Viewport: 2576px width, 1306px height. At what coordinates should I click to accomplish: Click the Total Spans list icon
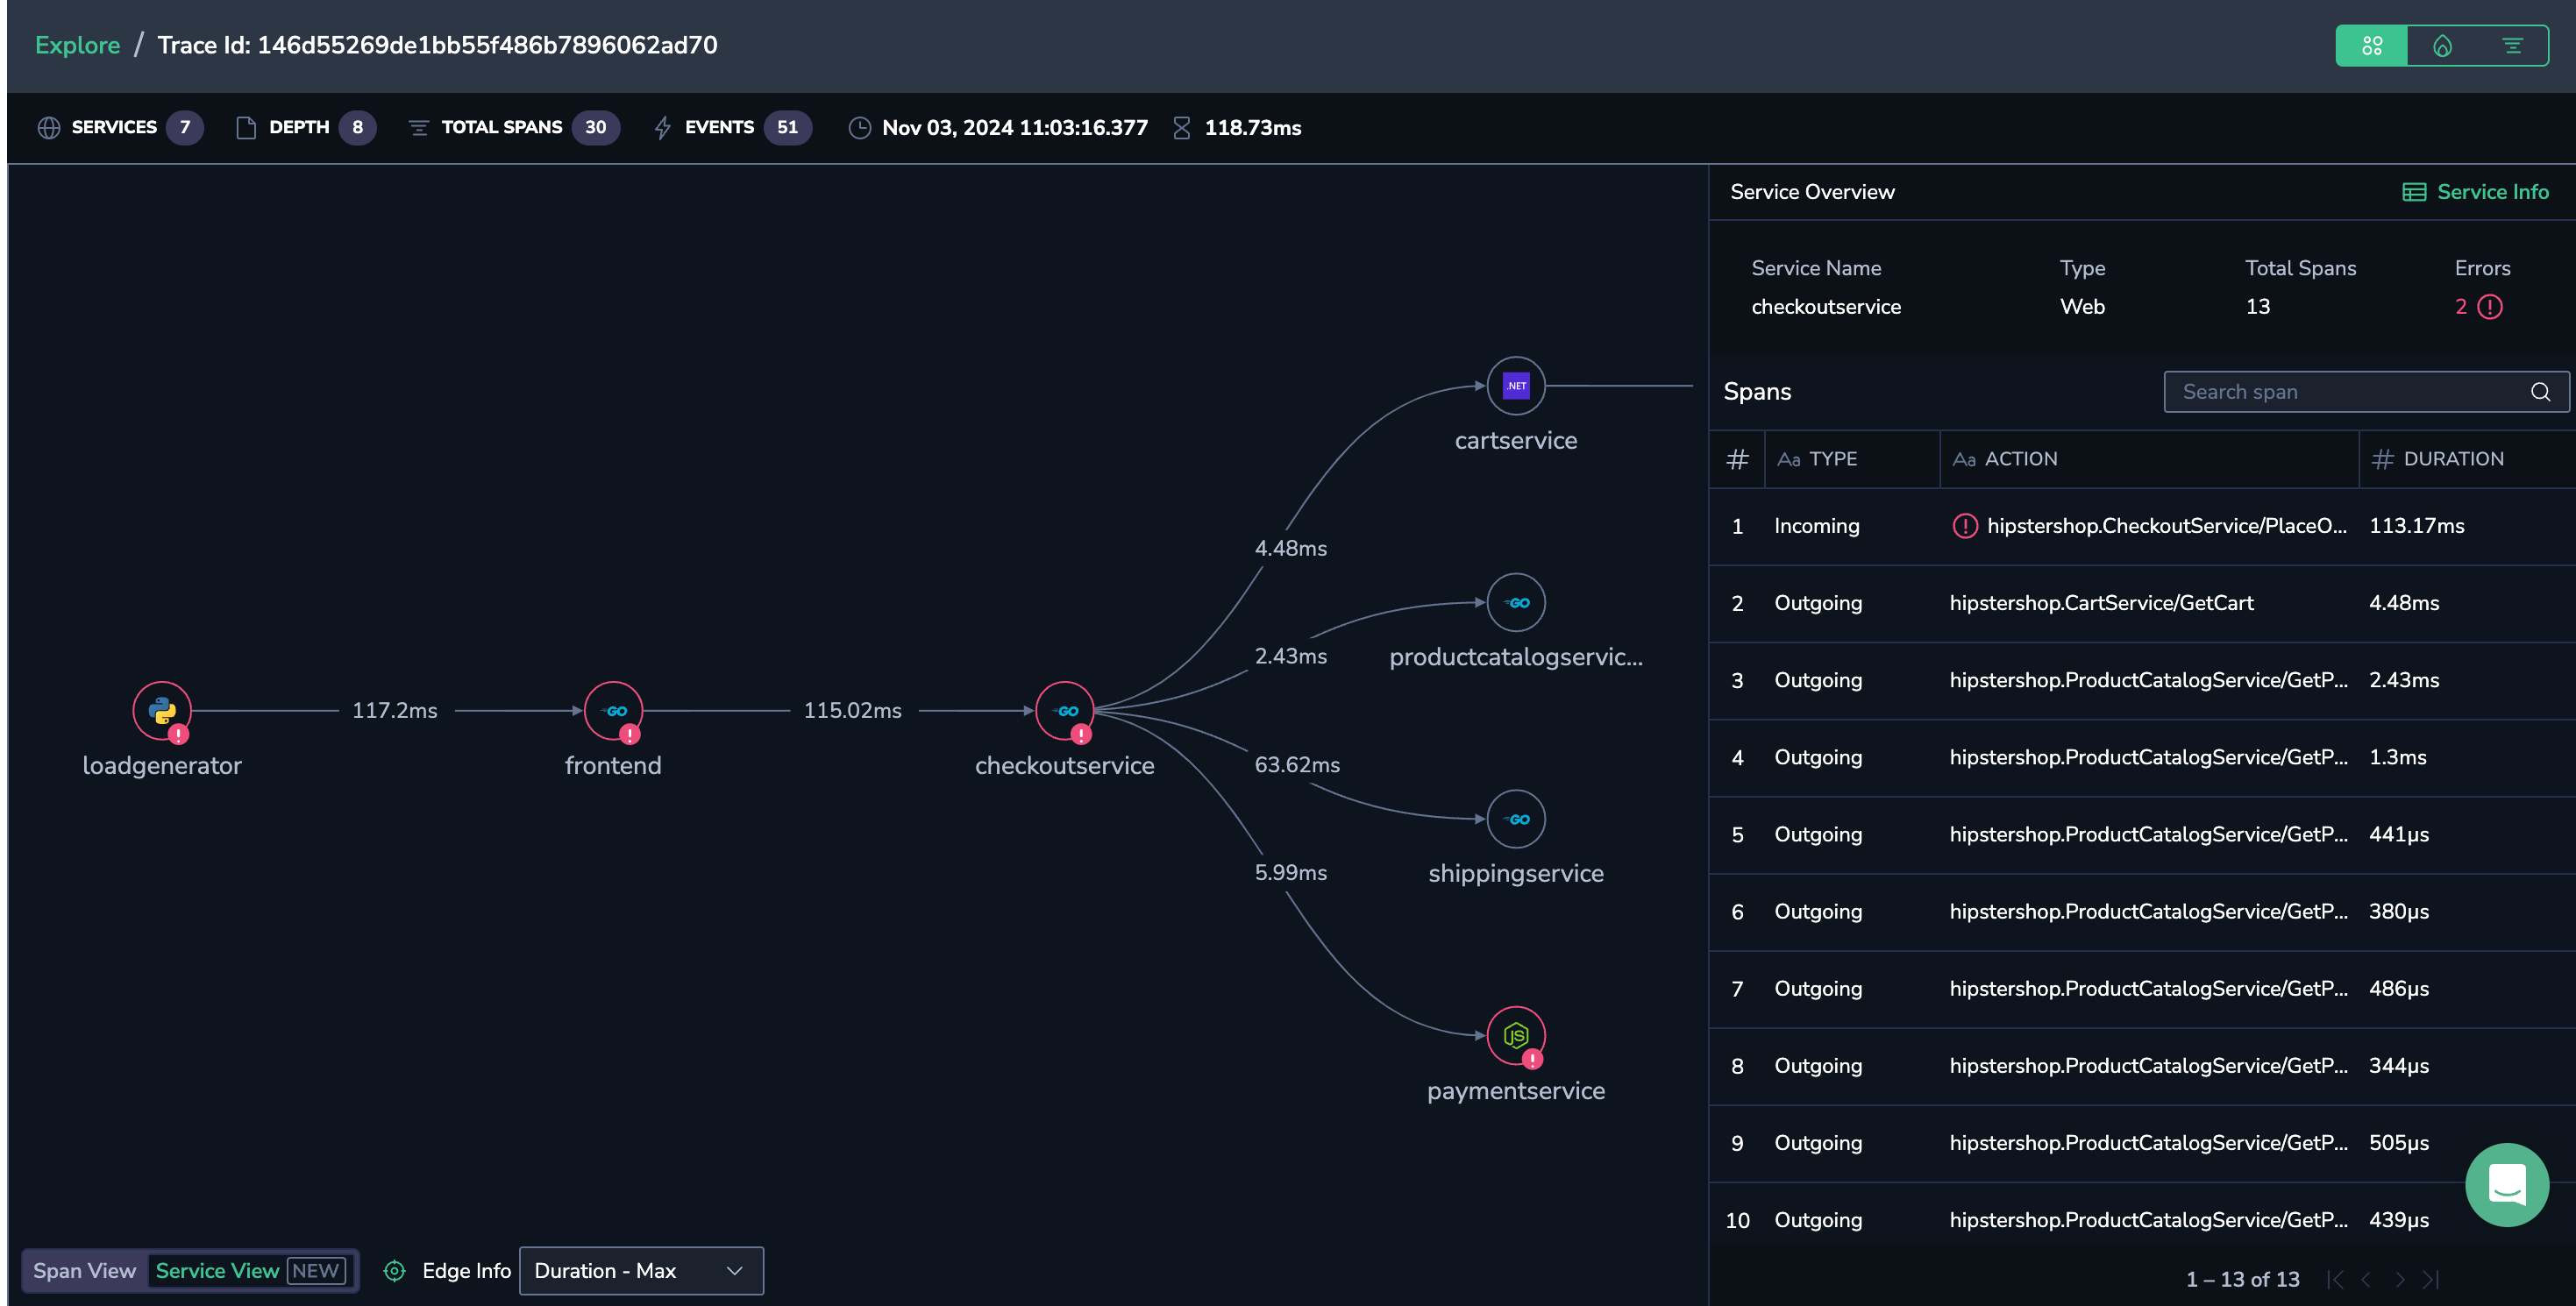[418, 128]
